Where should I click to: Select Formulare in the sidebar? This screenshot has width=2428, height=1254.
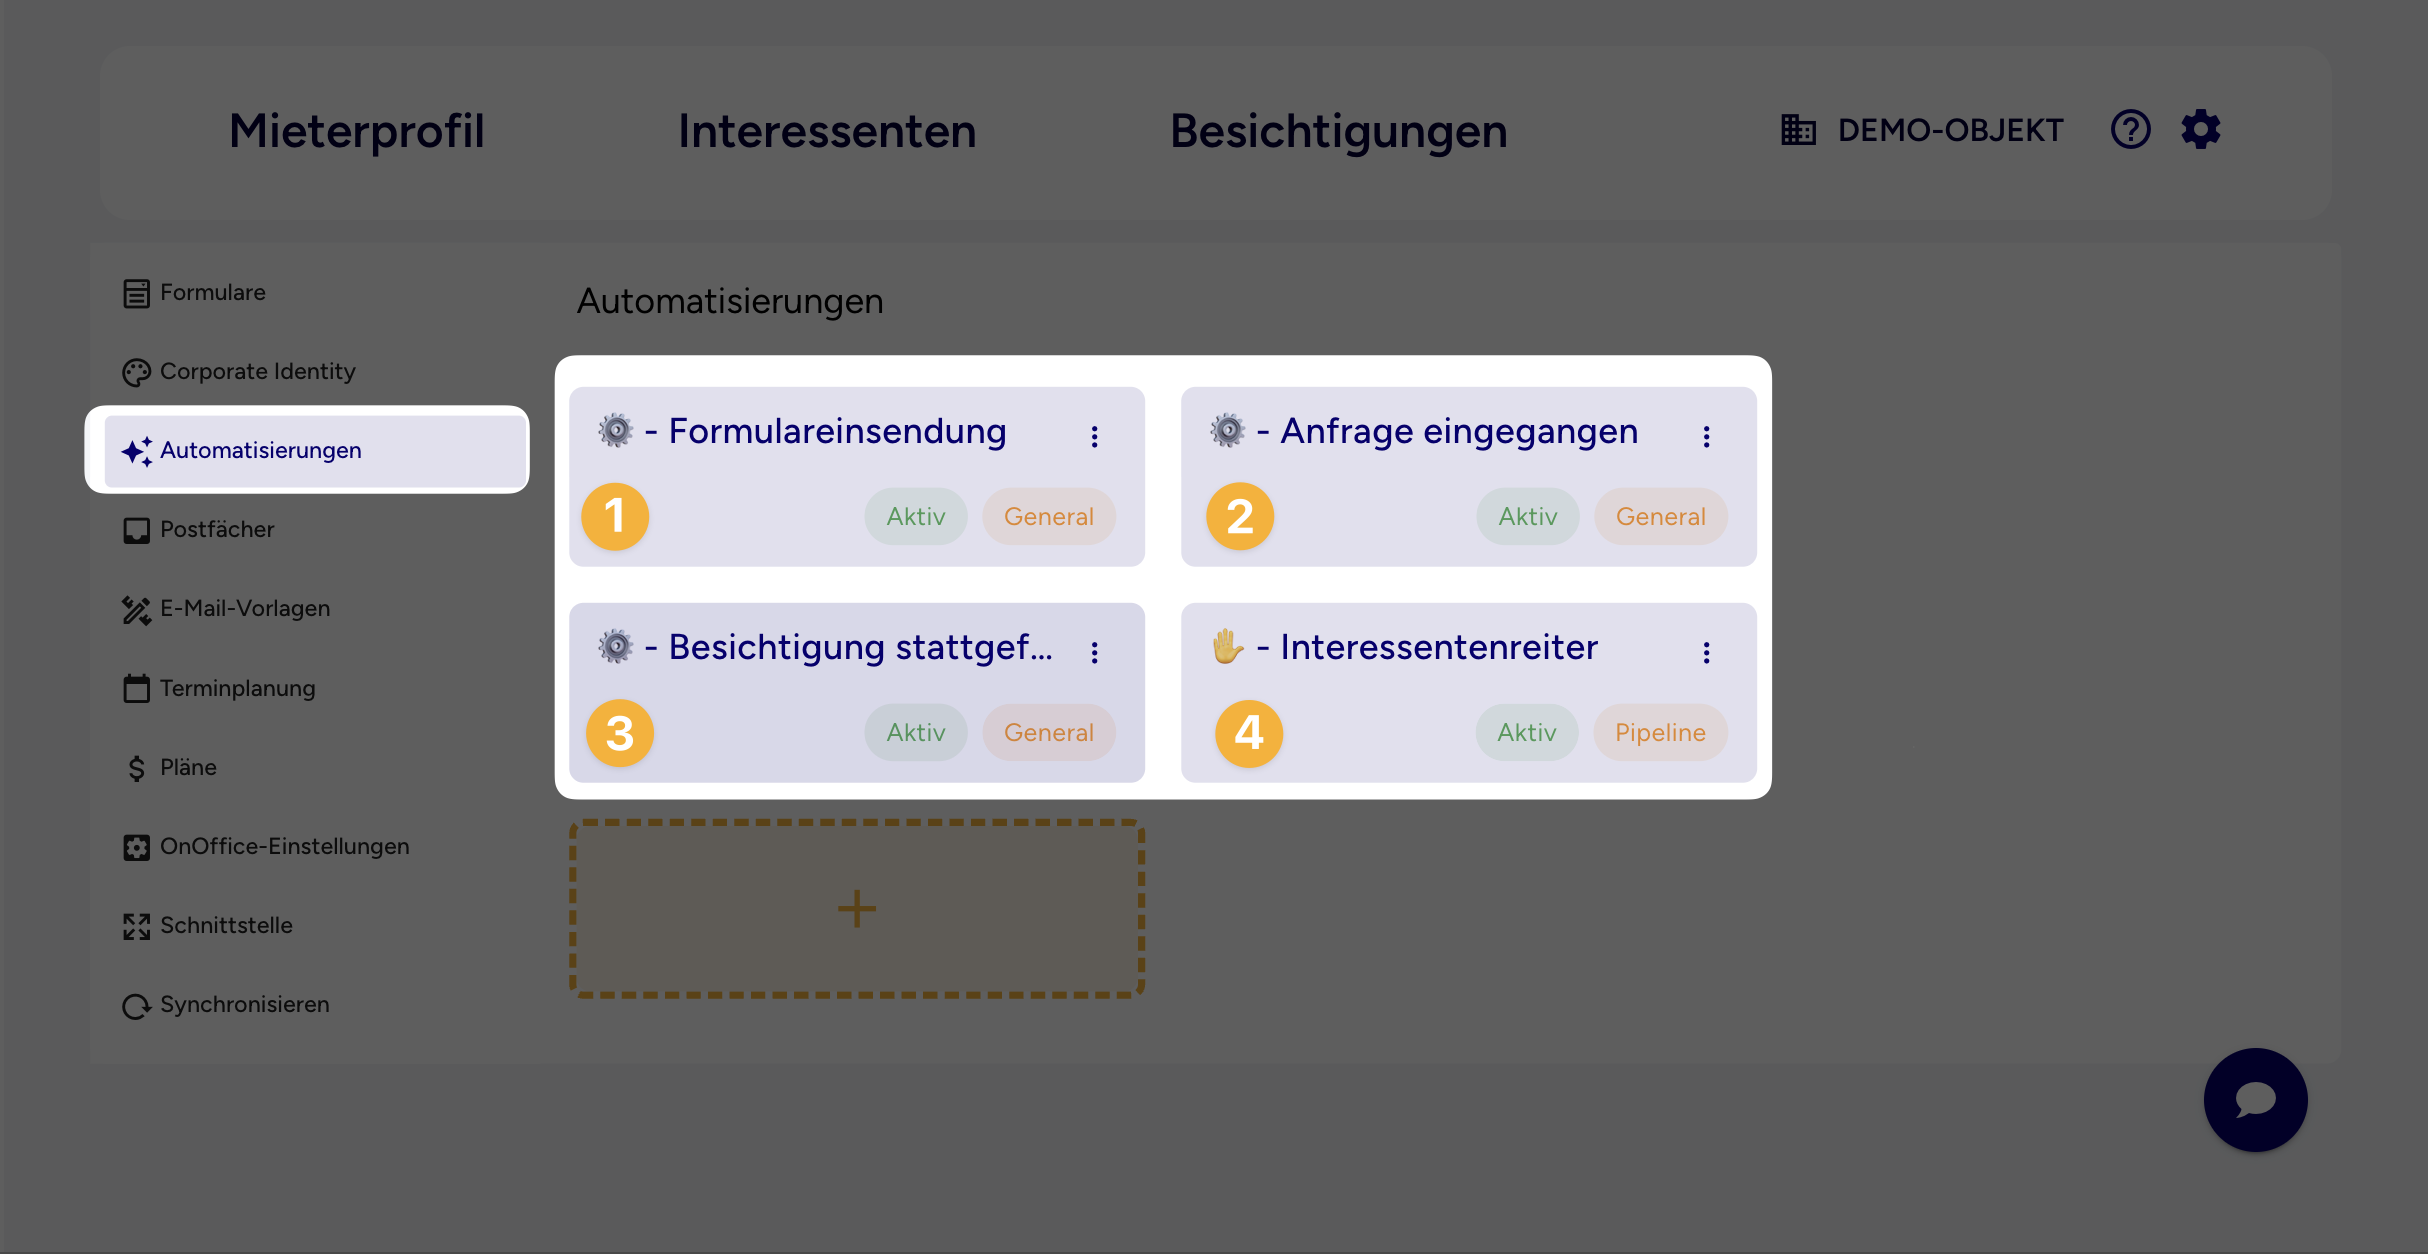pyautogui.click(x=212, y=292)
